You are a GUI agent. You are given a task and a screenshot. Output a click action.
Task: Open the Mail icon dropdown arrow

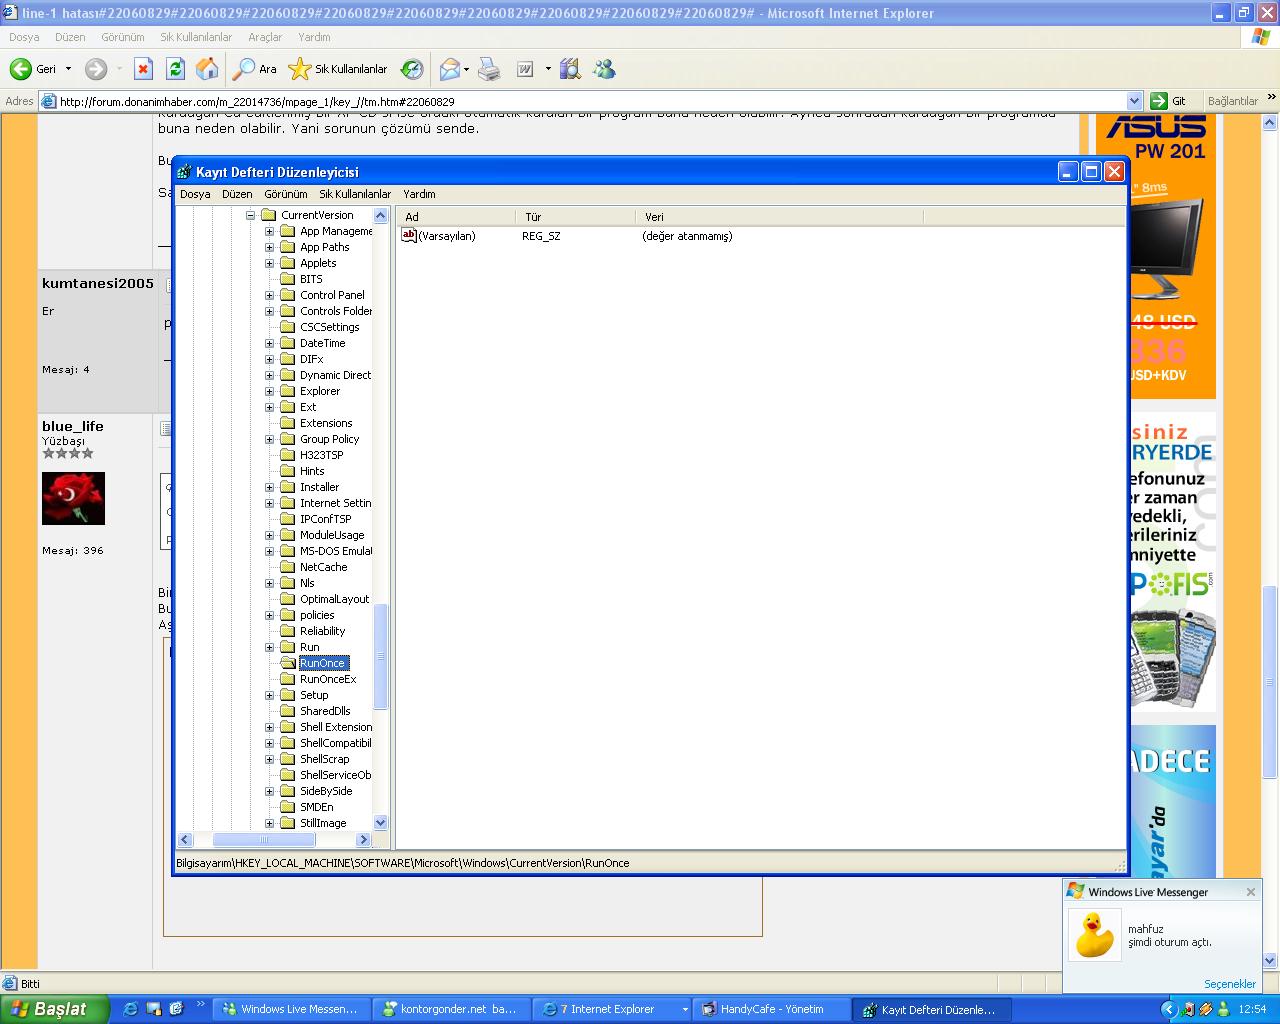tap(467, 69)
